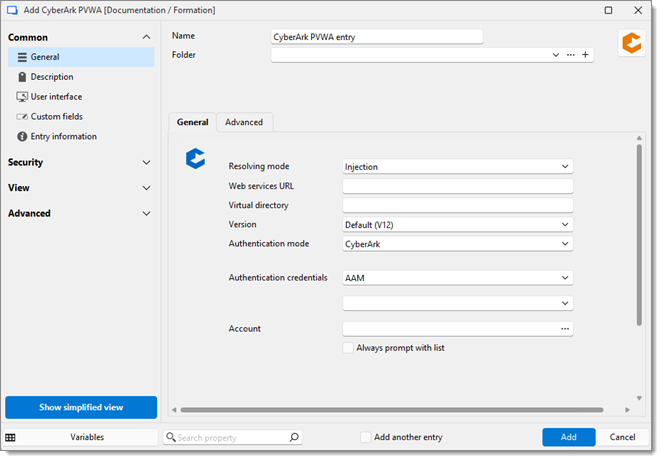Click the Web services URL field
662x461 pixels.
(458, 186)
